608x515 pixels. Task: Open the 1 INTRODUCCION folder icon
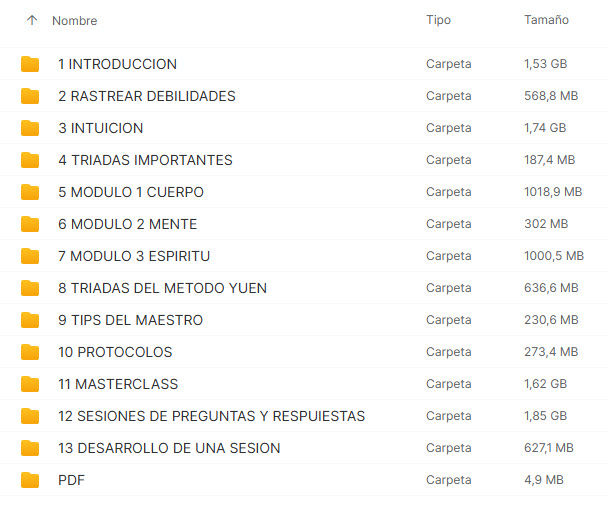(x=30, y=64)
